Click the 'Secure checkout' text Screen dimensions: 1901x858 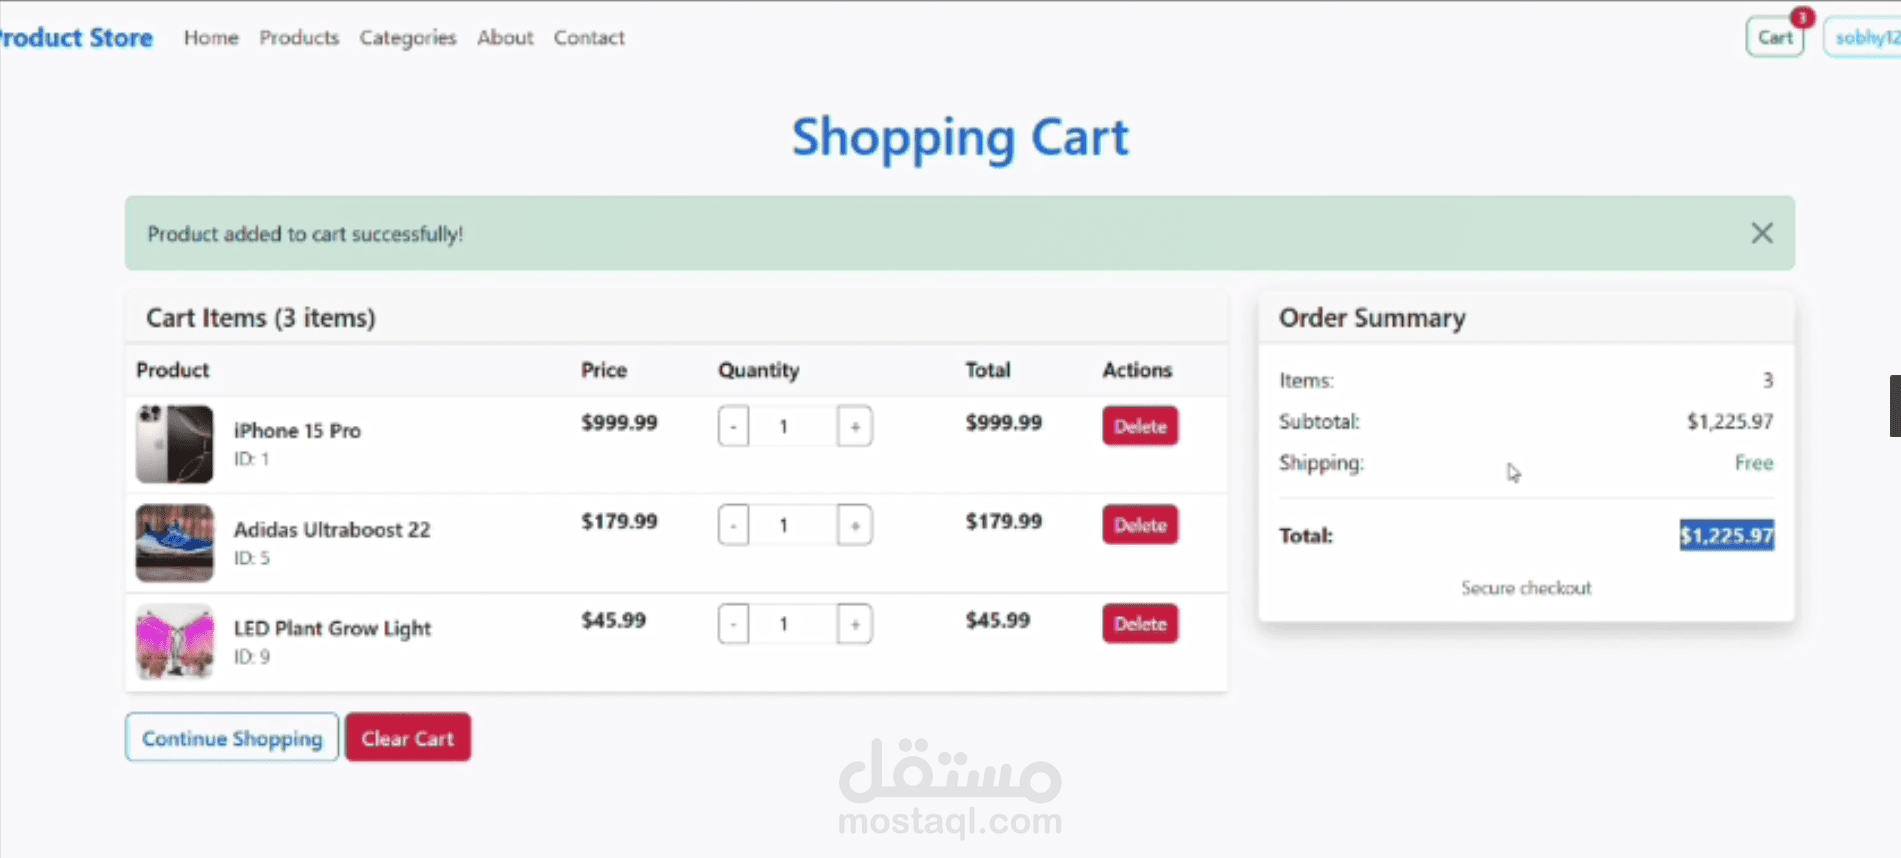click(1526, 588)
